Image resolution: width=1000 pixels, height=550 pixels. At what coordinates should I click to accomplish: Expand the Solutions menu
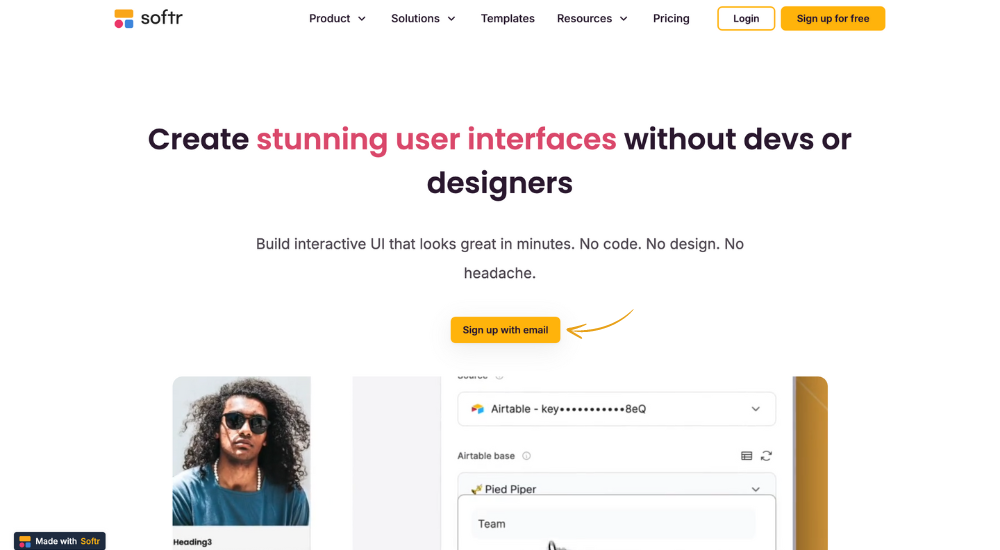click(x=423, y=19)
